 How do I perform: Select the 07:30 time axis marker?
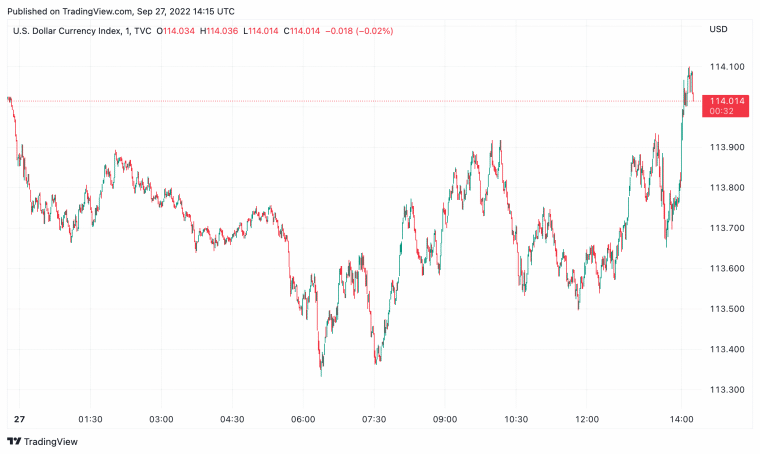[x=374, y=419]
